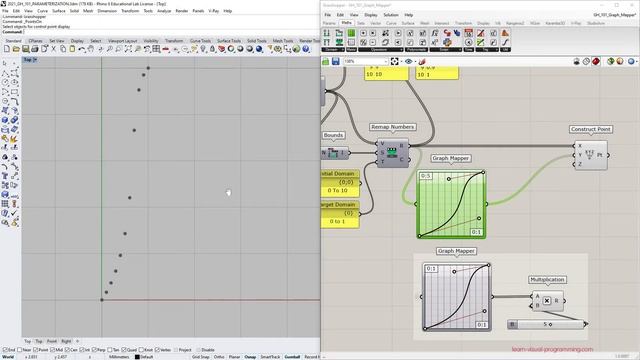The width and height of the screenshot is (640, 360).
Task: Click the Cut scissors icon in Rhino
Action: pos(53,49)
